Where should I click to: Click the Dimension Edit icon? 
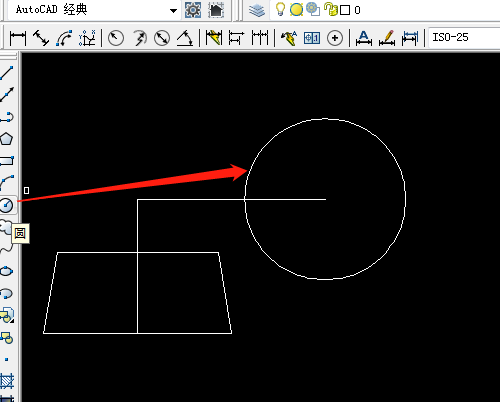364,38
